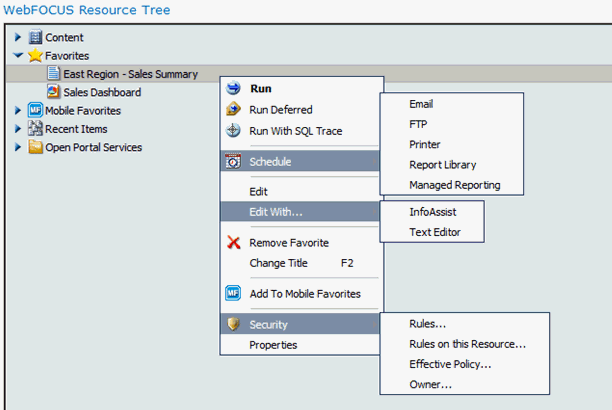Click the MF icon beside Add To Mobile Favorites
This screenshot has width=612, height=410.
point(233,293)
